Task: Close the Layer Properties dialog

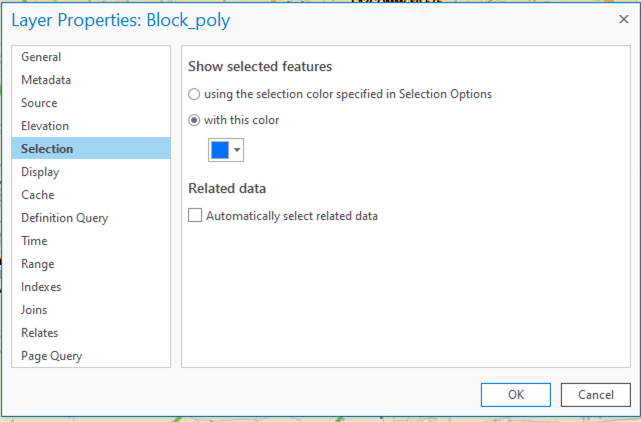Action: [x=624, y=18]
